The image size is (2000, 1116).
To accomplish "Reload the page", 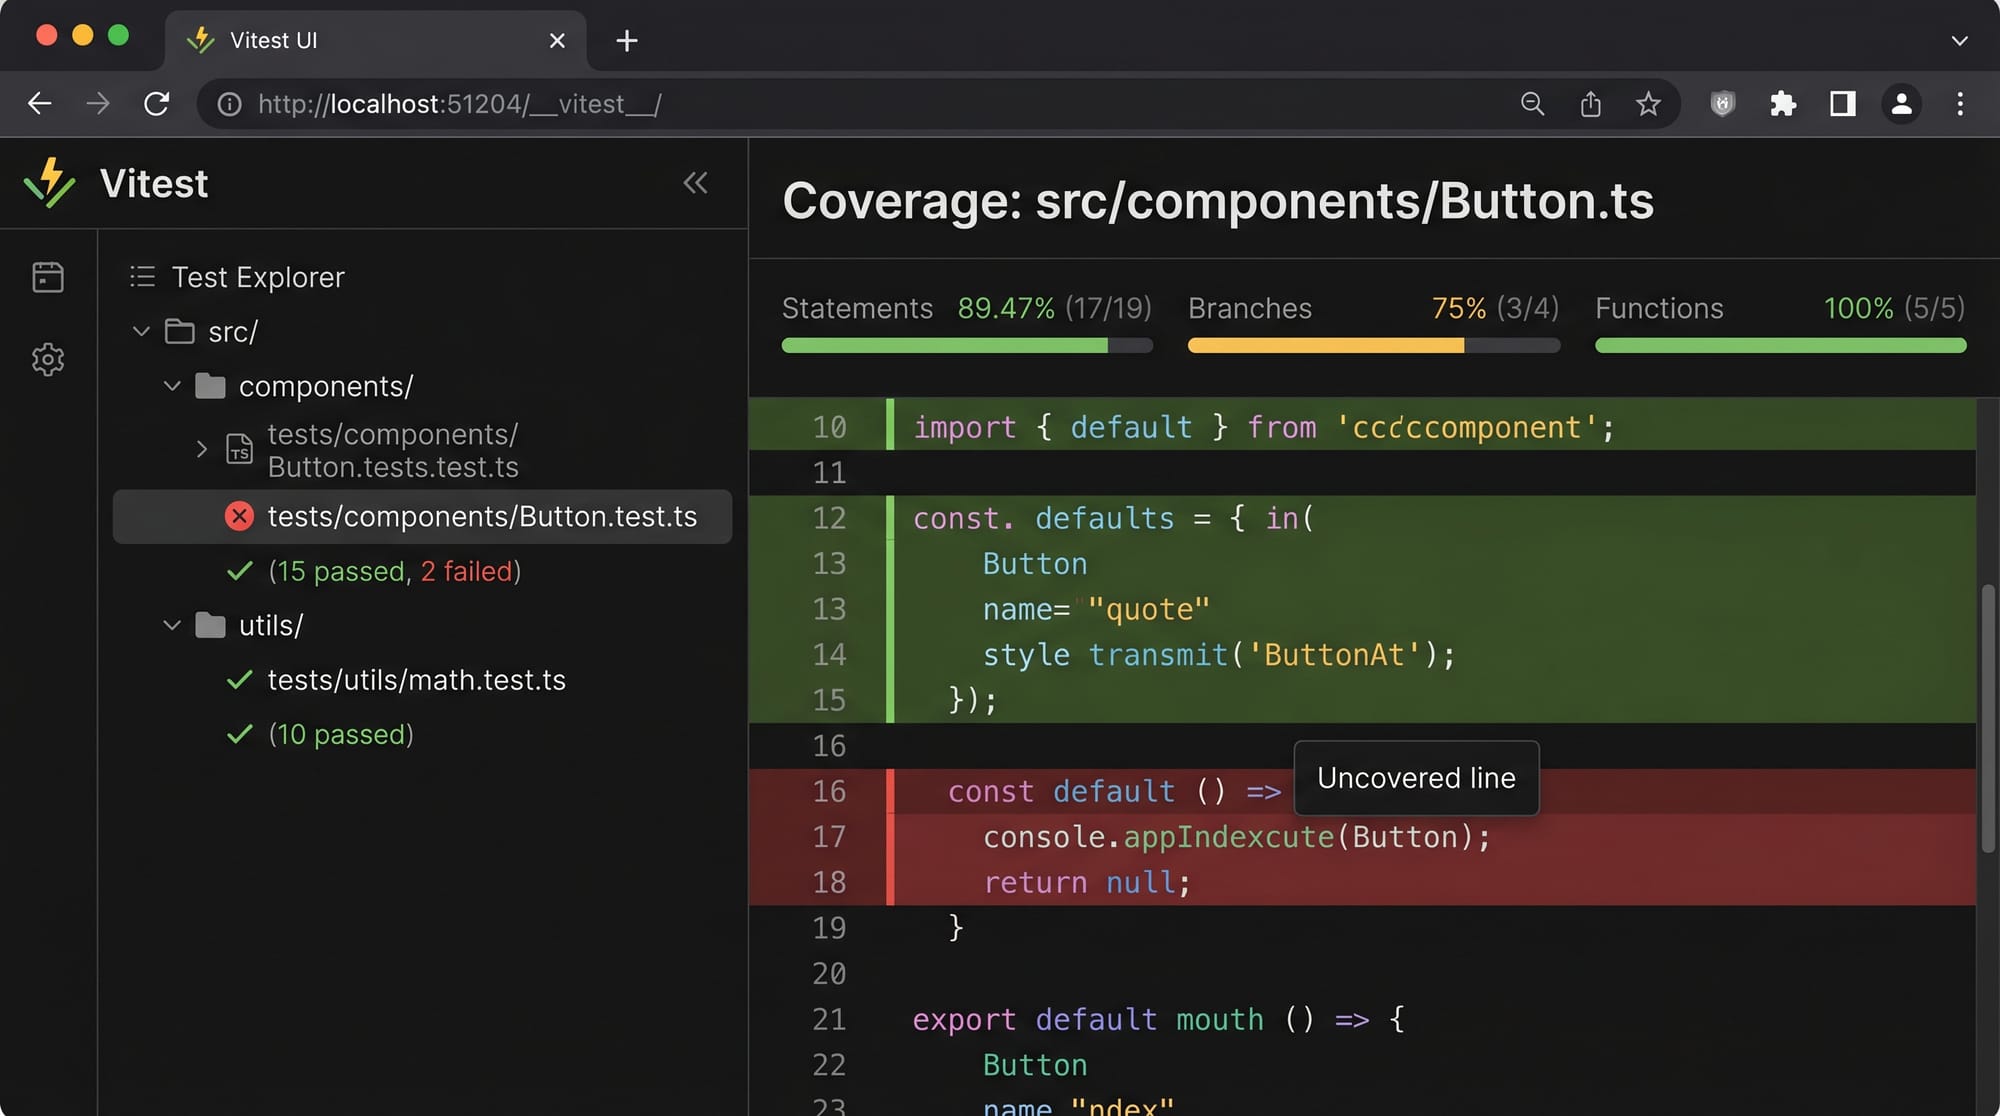I will (x=156, y=104).
